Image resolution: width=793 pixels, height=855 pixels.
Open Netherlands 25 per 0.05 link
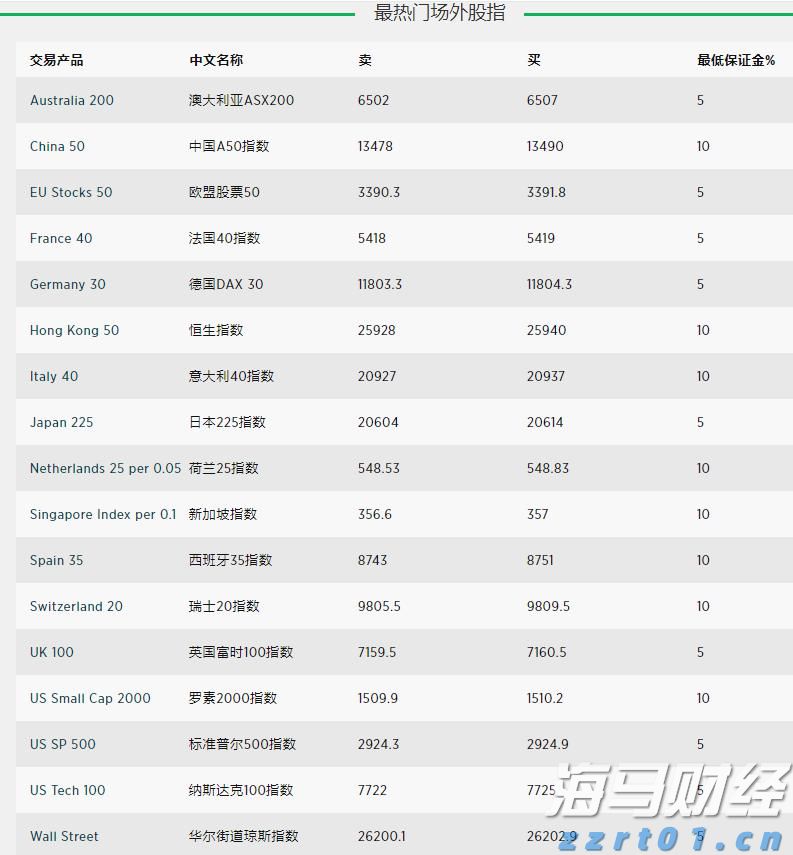[105, 468]
